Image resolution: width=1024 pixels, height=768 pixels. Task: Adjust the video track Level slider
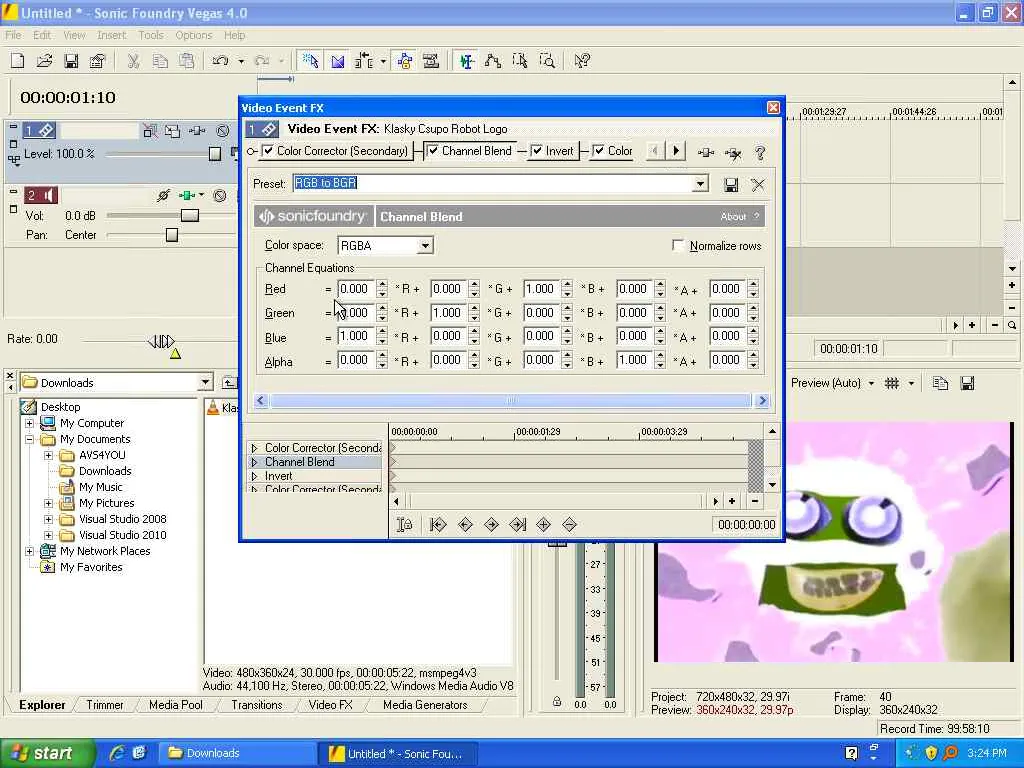coord(214,154)
